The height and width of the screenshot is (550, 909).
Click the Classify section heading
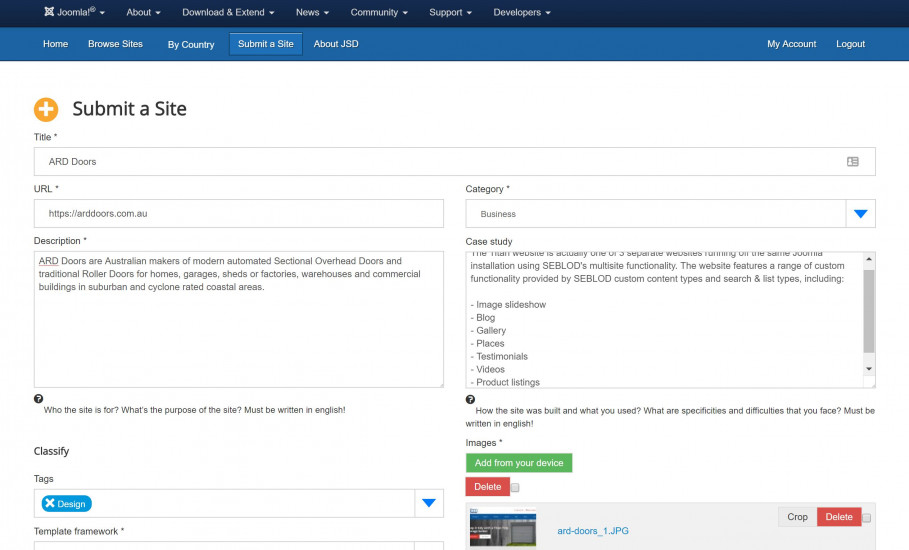point(51,451)
